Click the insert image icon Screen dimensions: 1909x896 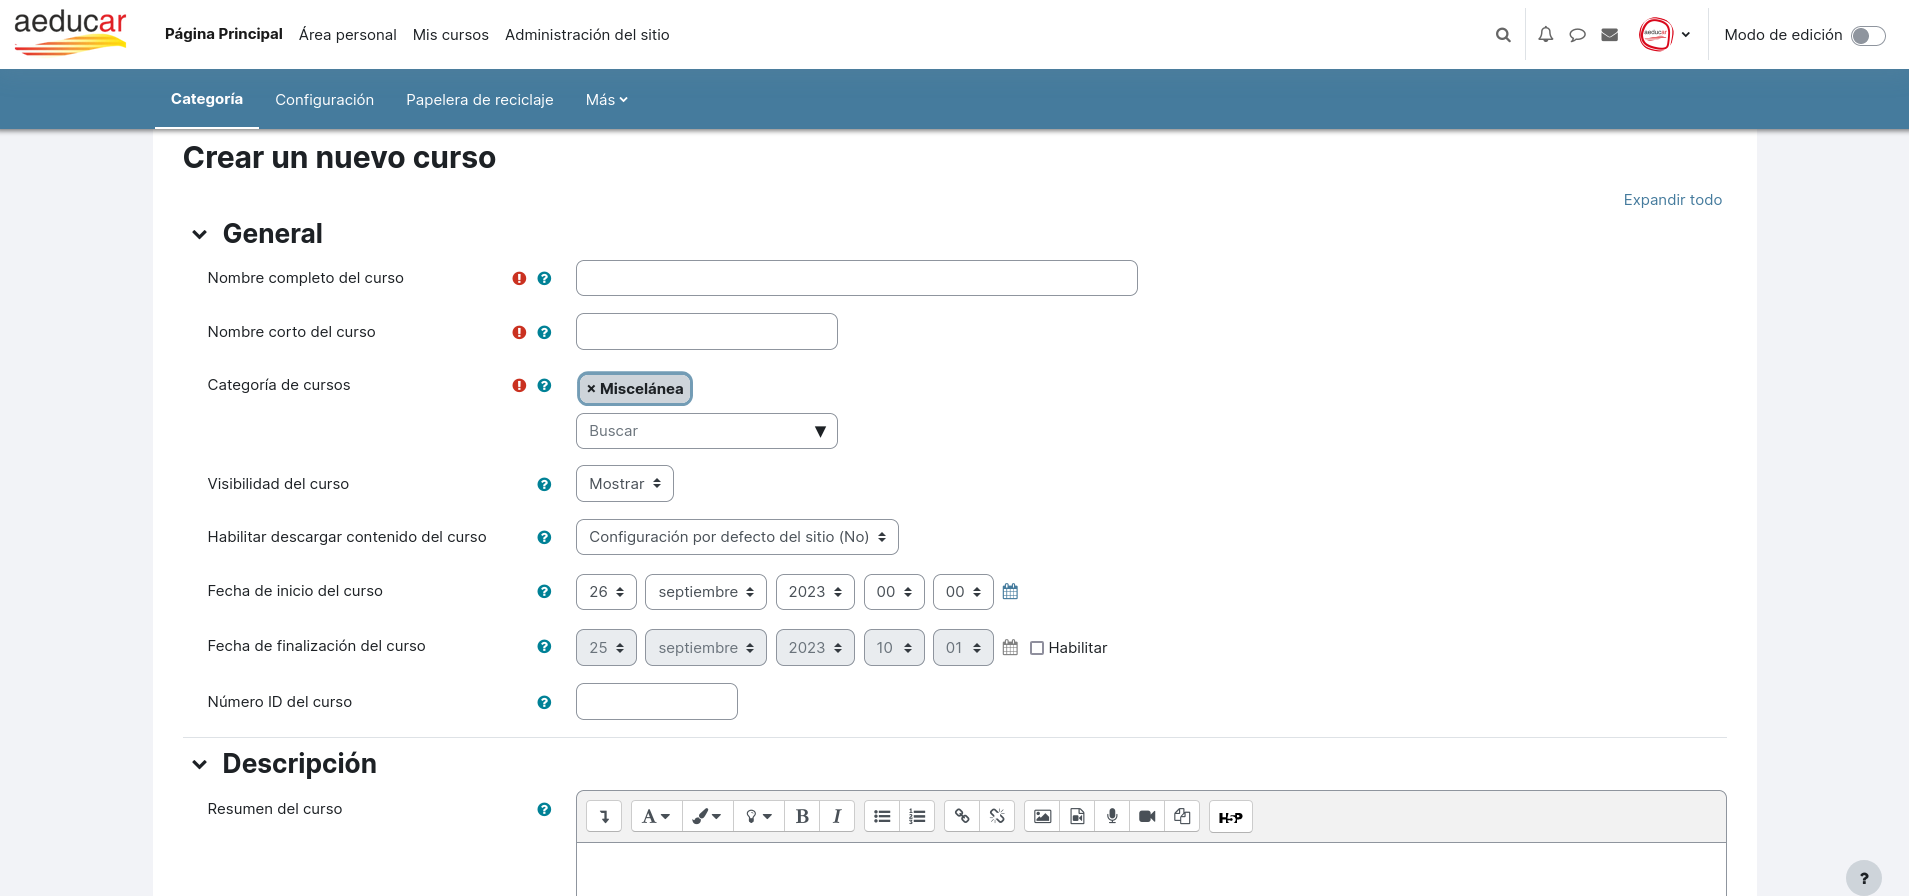tap(1042, 817)
